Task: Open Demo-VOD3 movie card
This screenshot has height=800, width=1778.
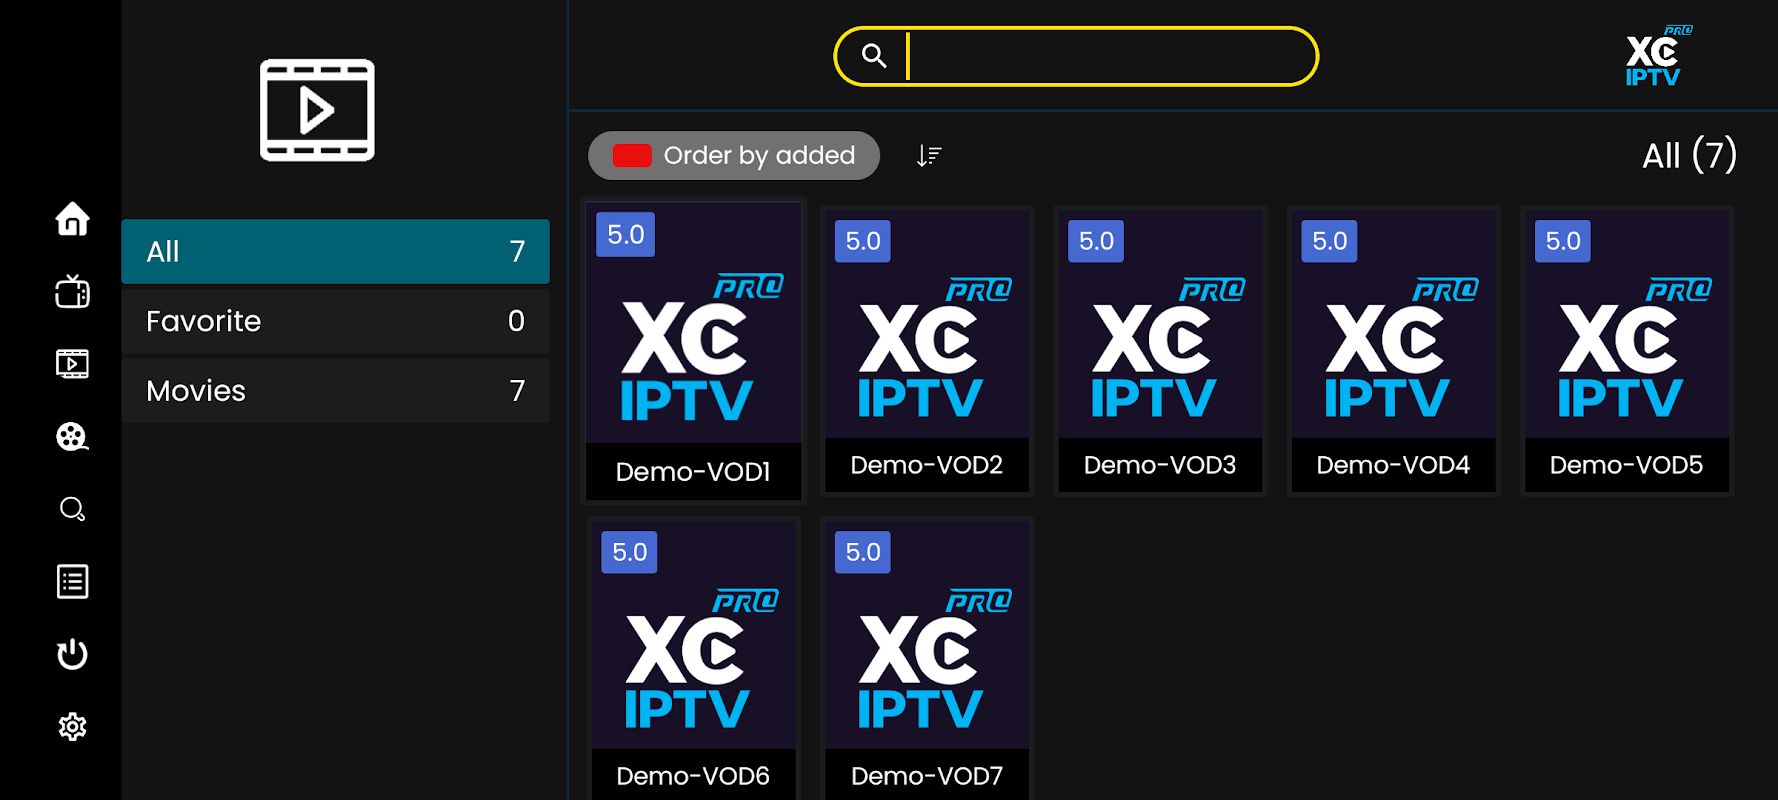Action: click(x=1160, y=351)
